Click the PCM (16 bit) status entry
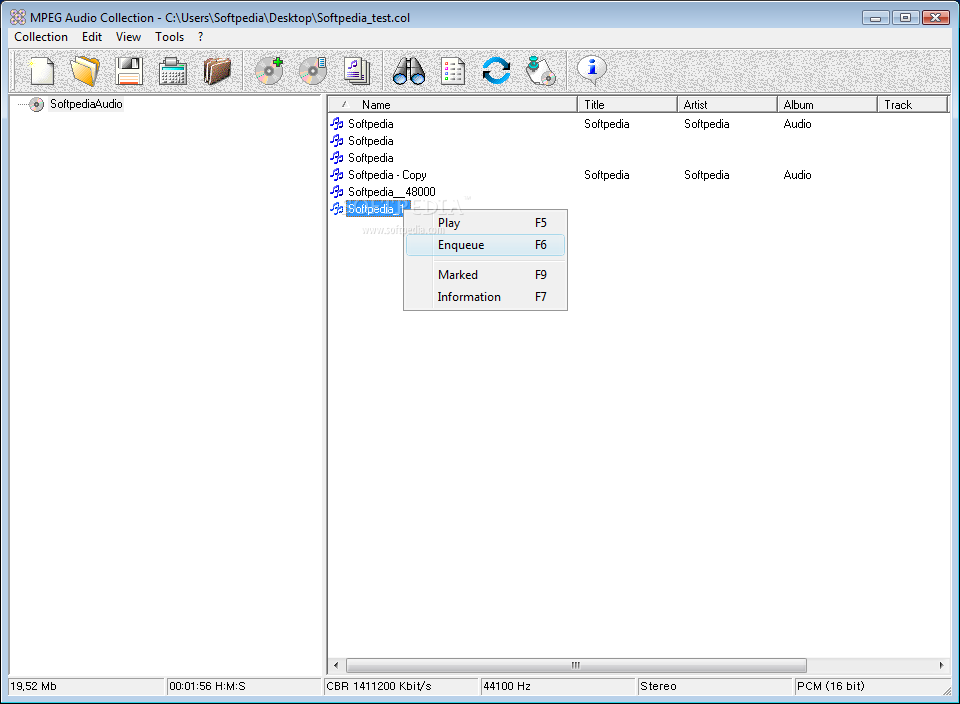This screenshot has height=704, width=960. coord(872,687)
